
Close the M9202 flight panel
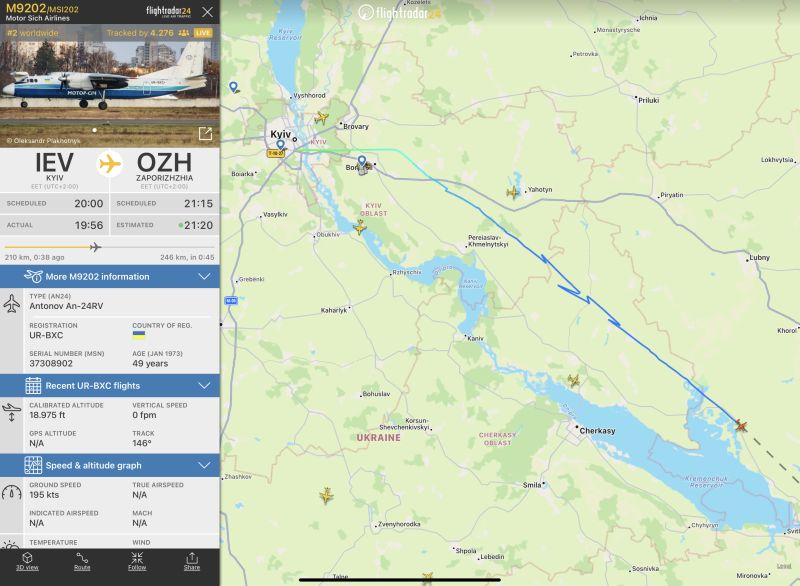[x=207, y=12]
